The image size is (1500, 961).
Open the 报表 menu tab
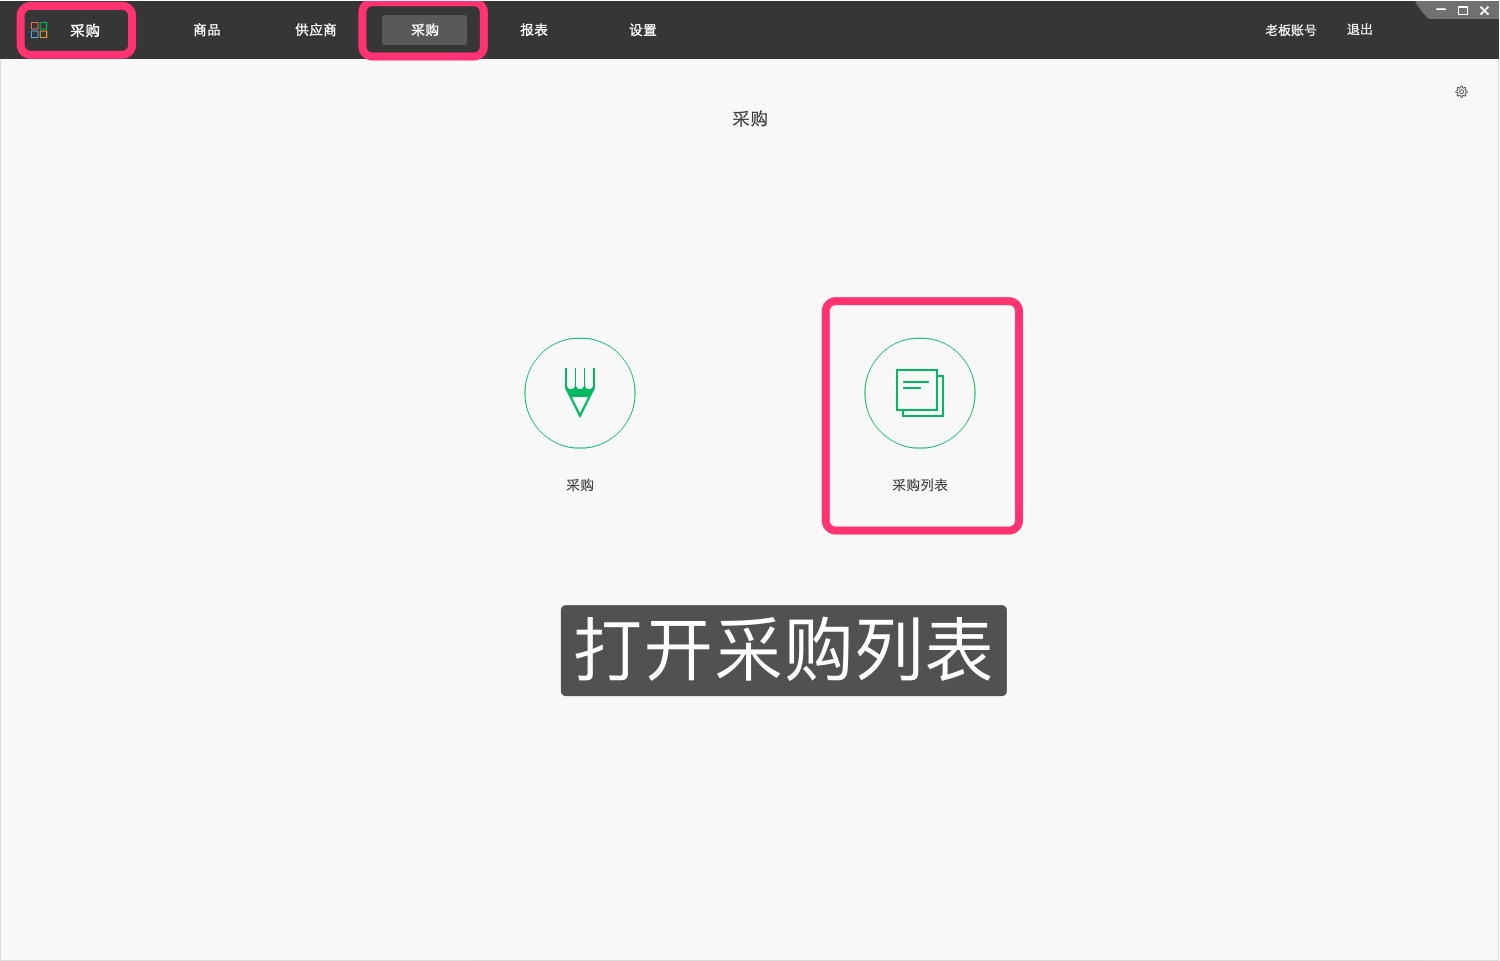[x=534, y=30]
